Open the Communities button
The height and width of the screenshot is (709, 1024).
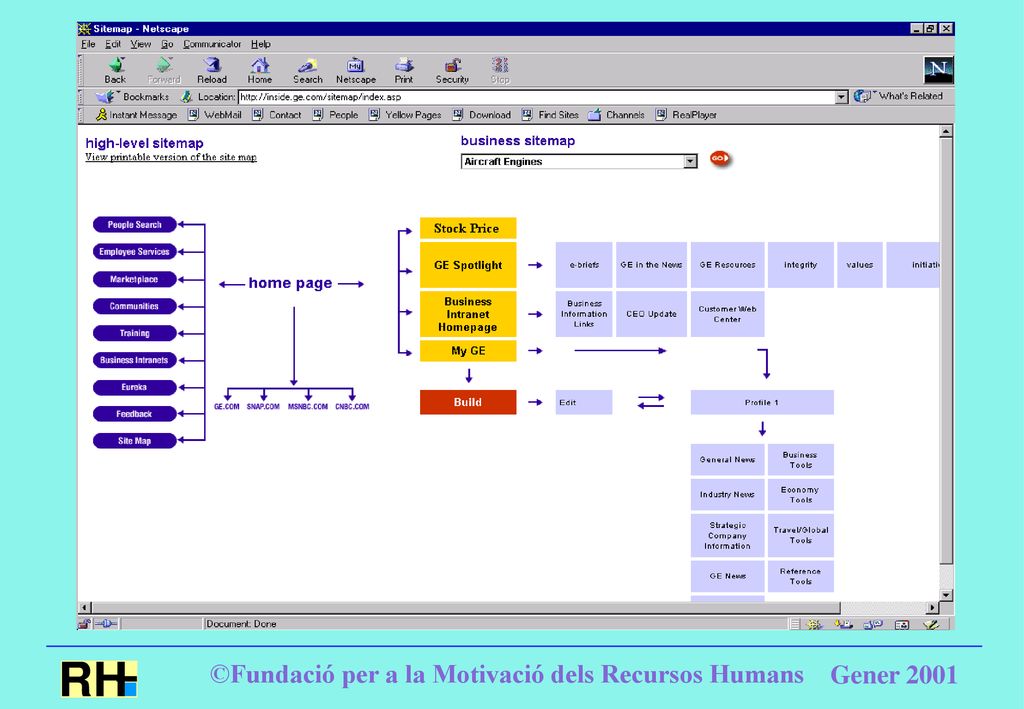pos(135,306)
